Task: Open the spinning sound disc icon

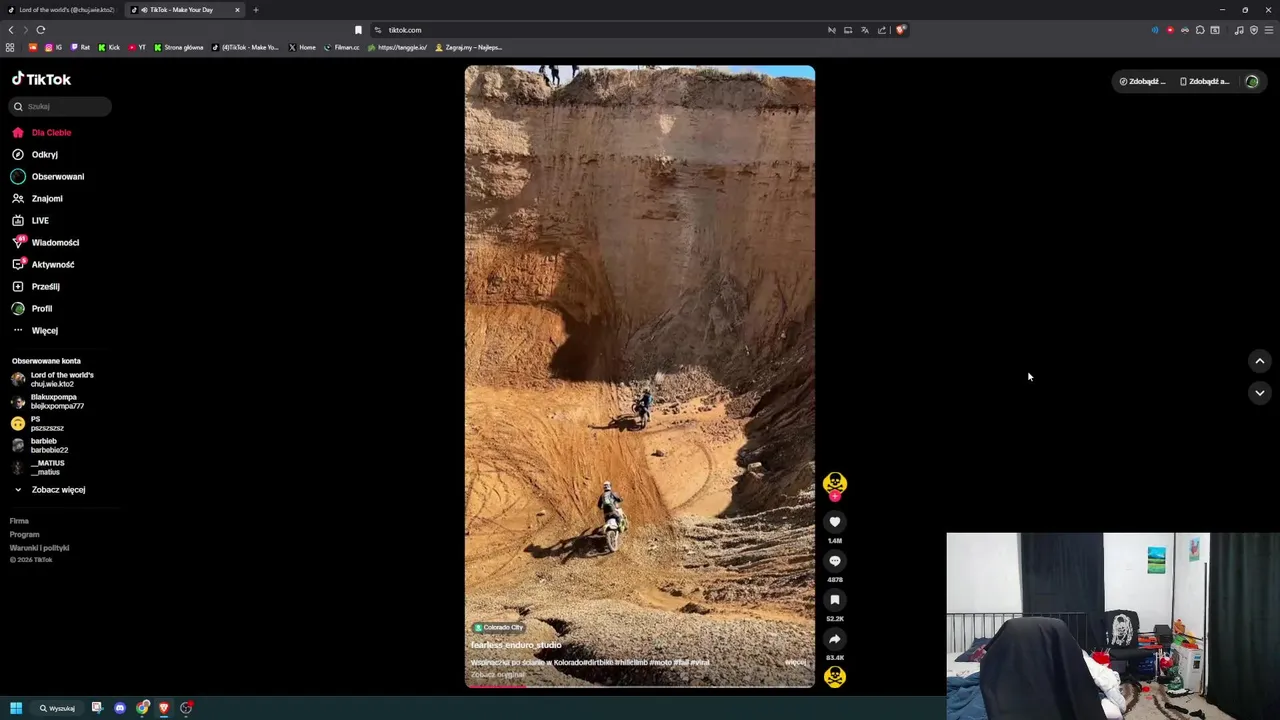Action: click(835, 677)
